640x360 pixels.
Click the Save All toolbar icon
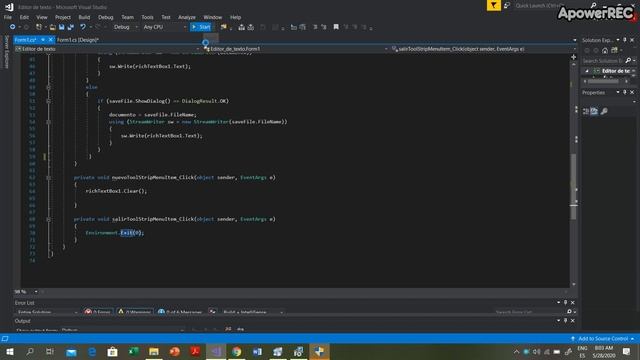(x=71, y=27)
